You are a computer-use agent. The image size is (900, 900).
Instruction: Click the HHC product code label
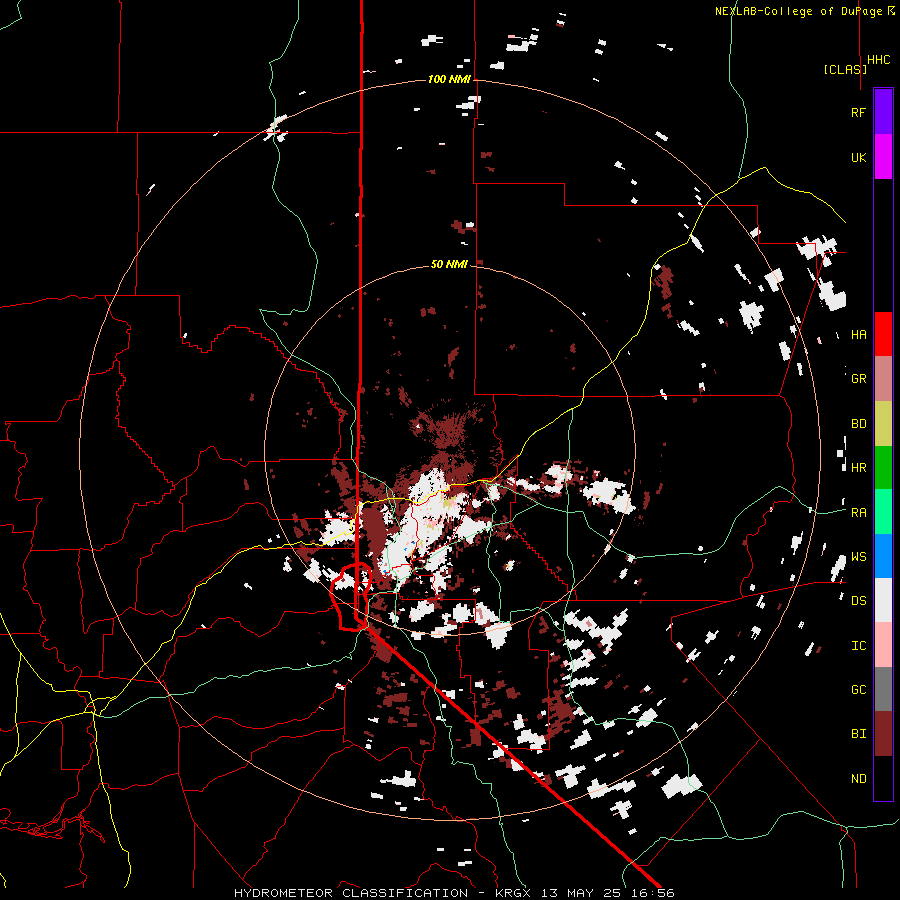[879, 60]
